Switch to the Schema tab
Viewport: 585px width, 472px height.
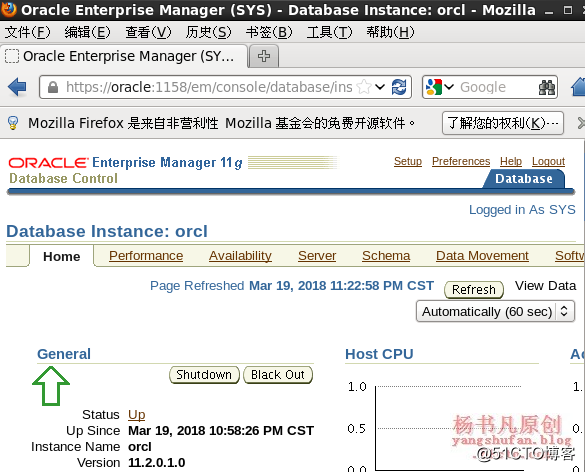click(x=386, y=256)
